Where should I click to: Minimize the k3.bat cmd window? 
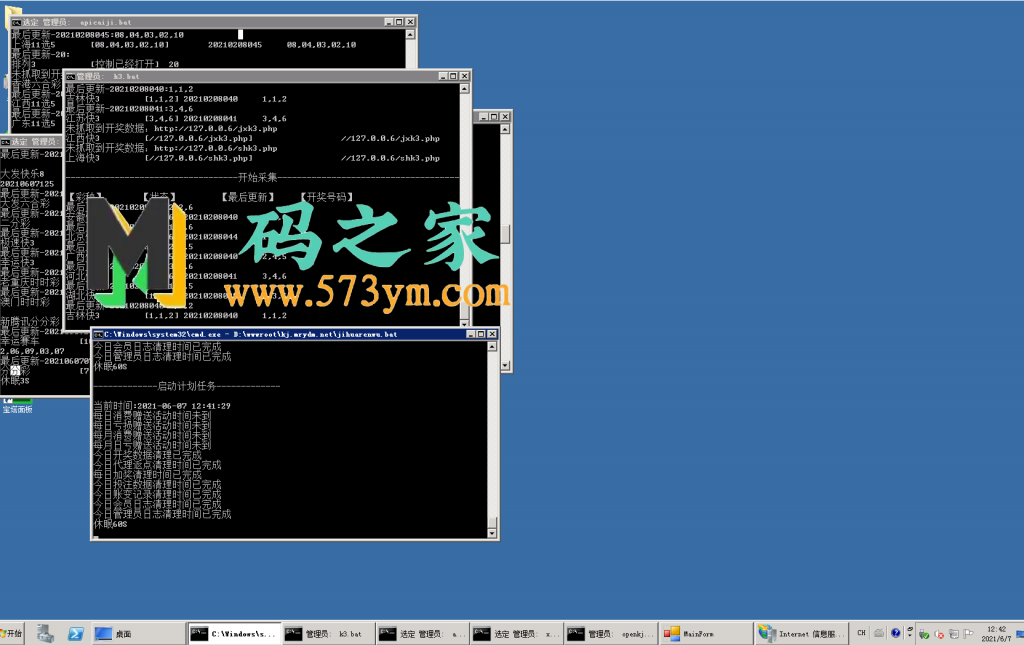[x=442, y=76]
